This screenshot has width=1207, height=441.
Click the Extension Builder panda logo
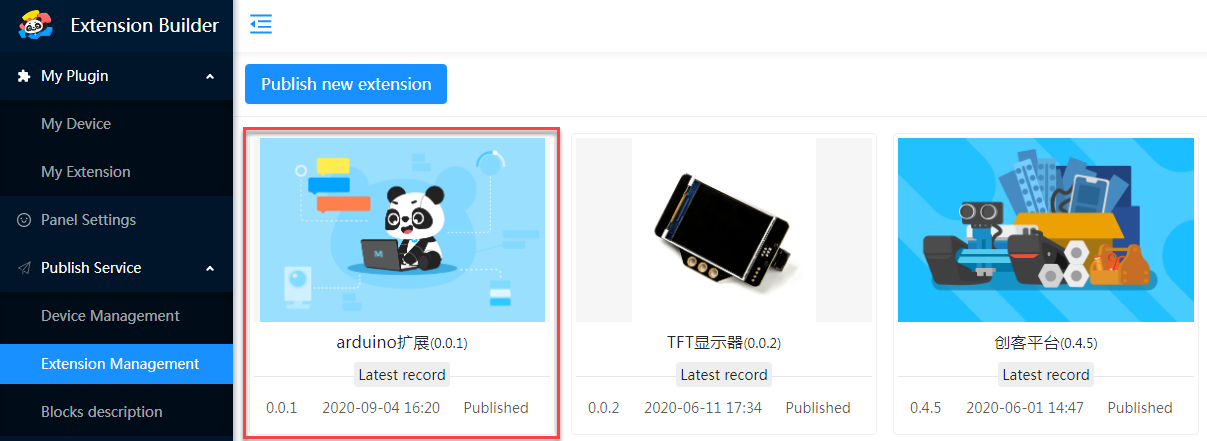coord(35,25)
